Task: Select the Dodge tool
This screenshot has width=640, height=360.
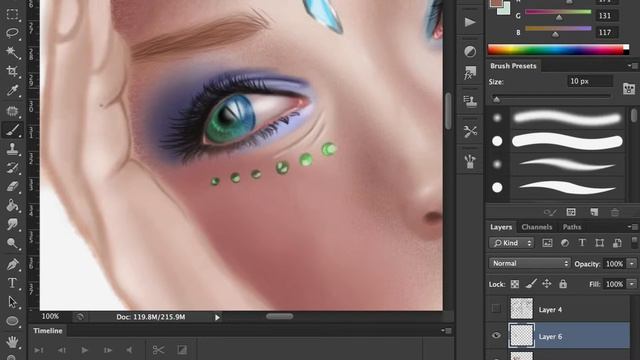Action: [x=12, y=244]
